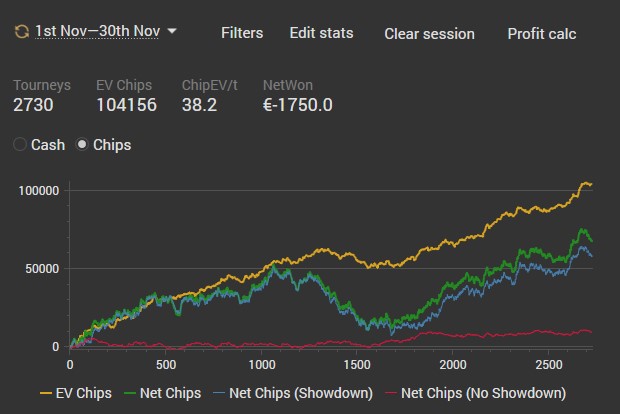The image size is (620, 414).
Task: Open the Profit calc tool
Action: click(541, 34)
